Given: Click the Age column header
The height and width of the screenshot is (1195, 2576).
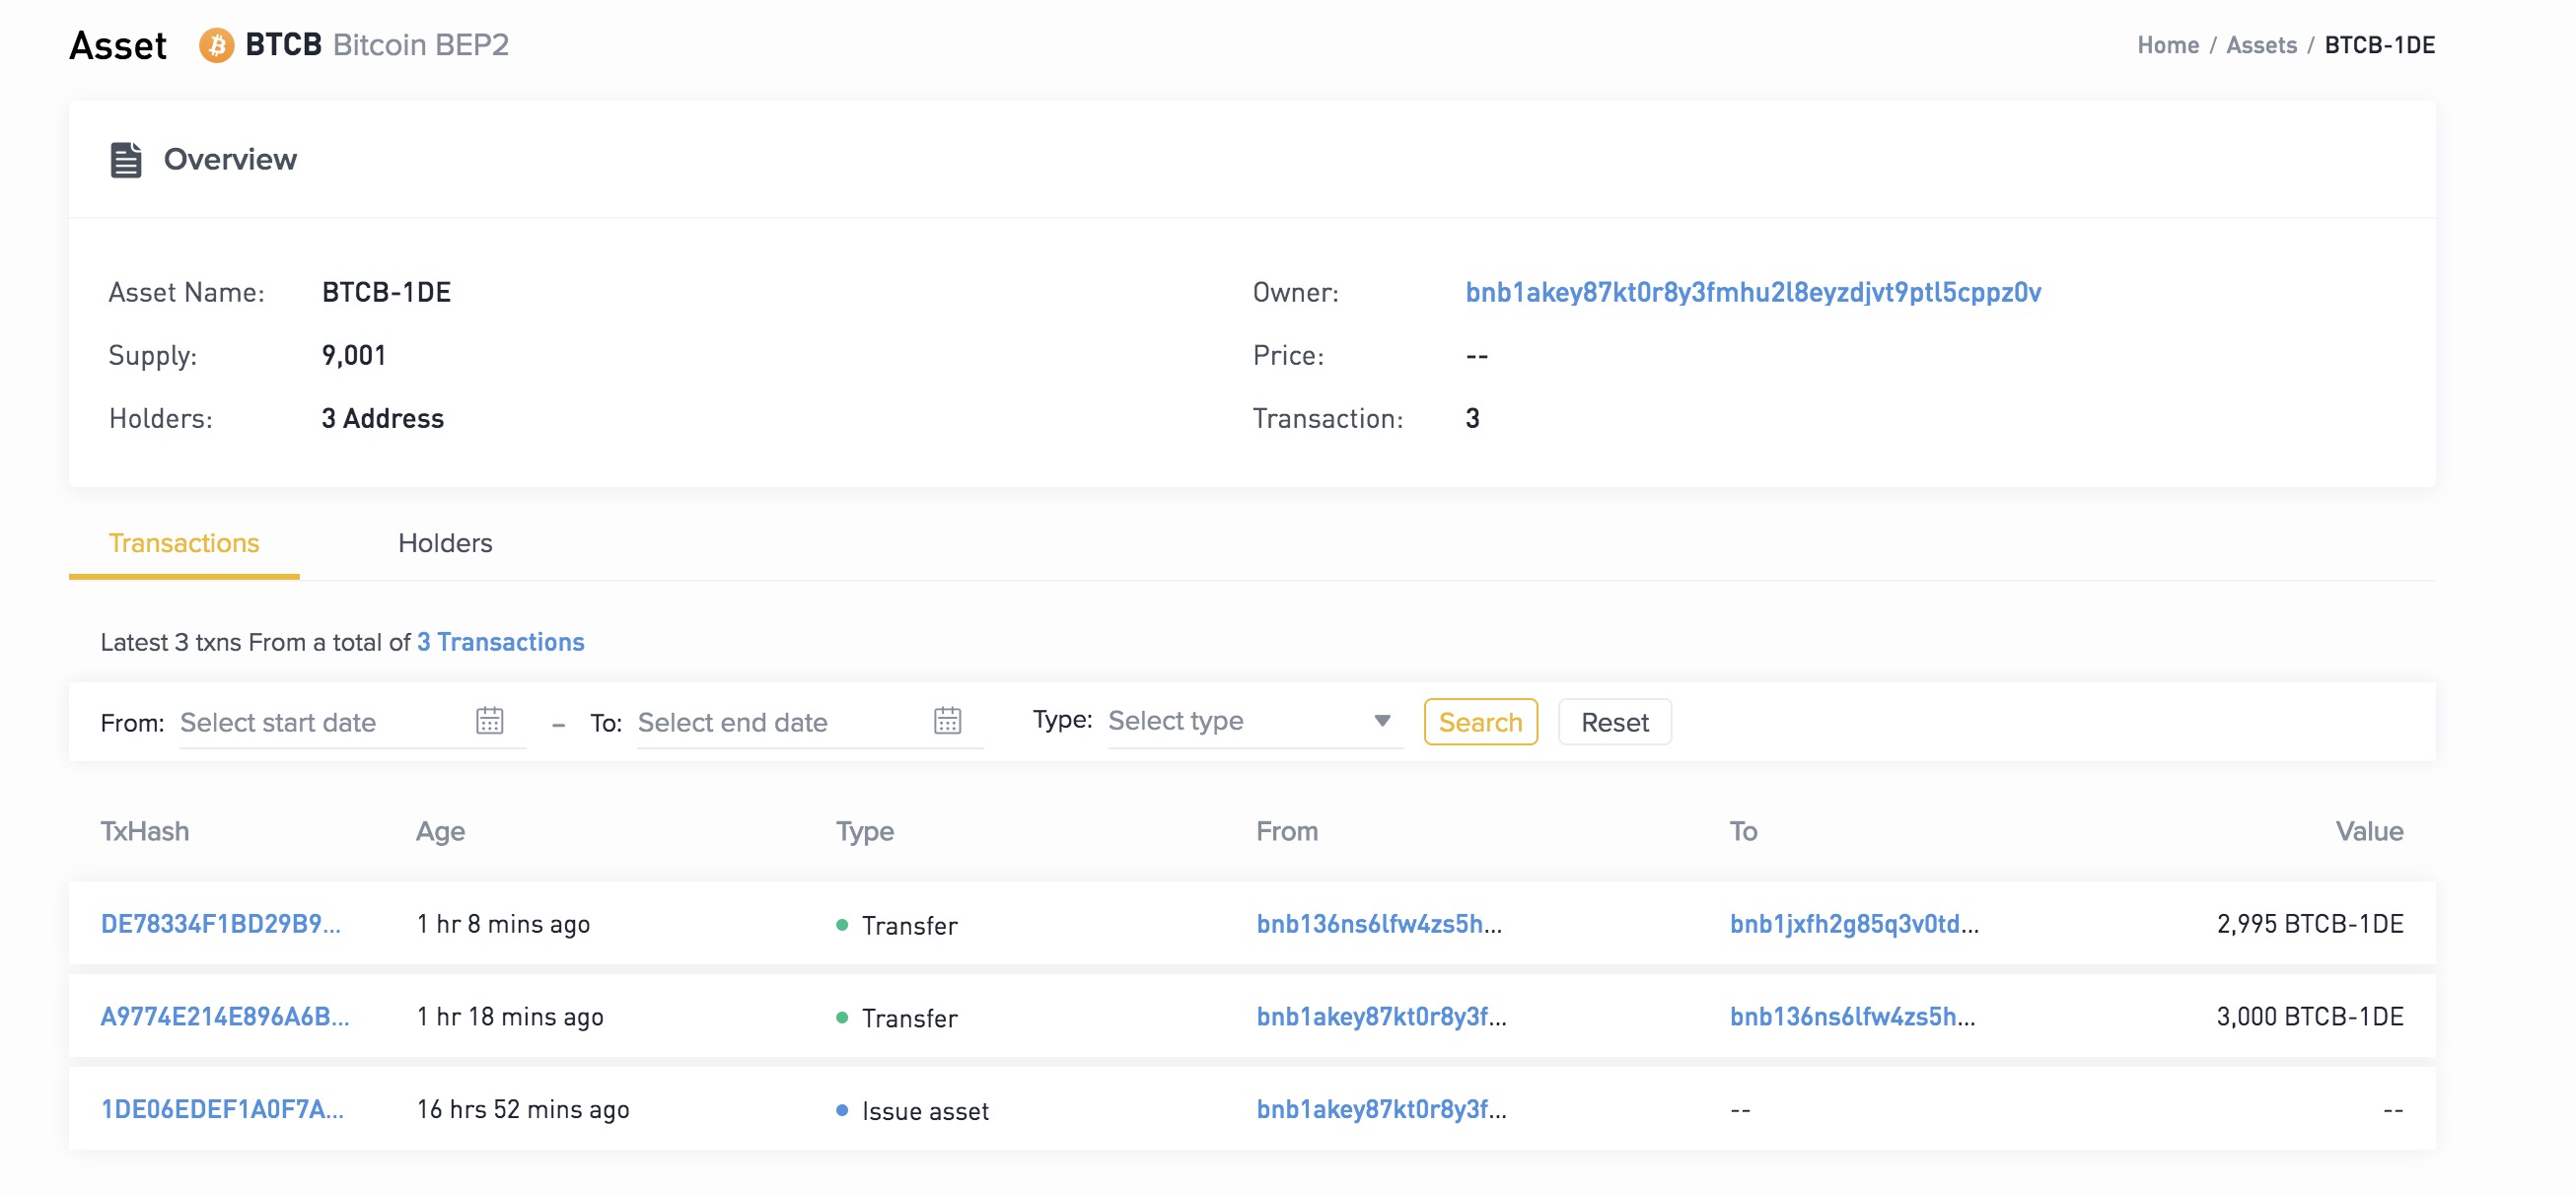Looking at the screenshot, I should (x=440, y=831).
